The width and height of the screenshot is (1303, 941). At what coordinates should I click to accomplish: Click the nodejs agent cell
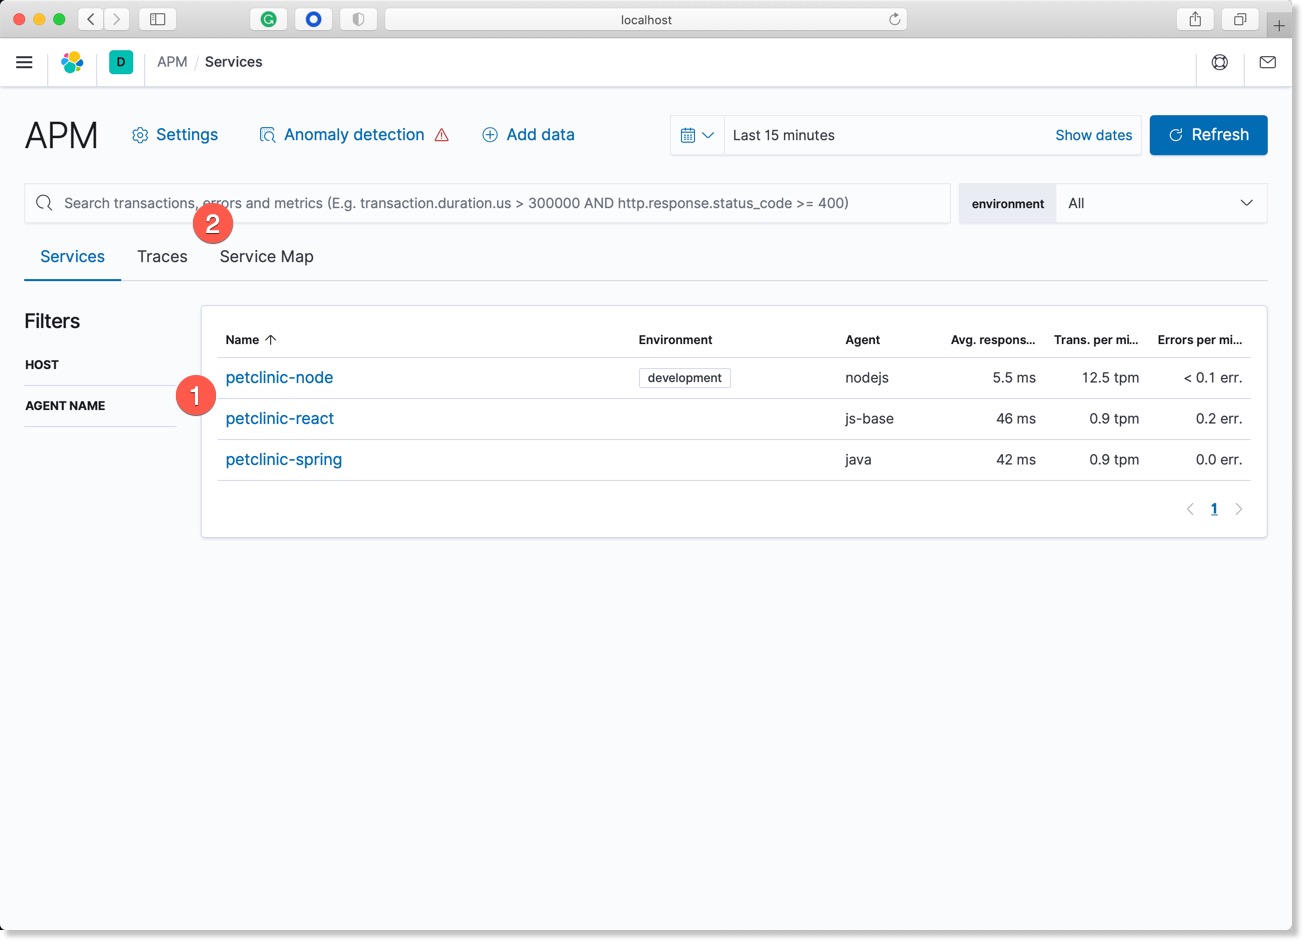(x=867, y=378)
